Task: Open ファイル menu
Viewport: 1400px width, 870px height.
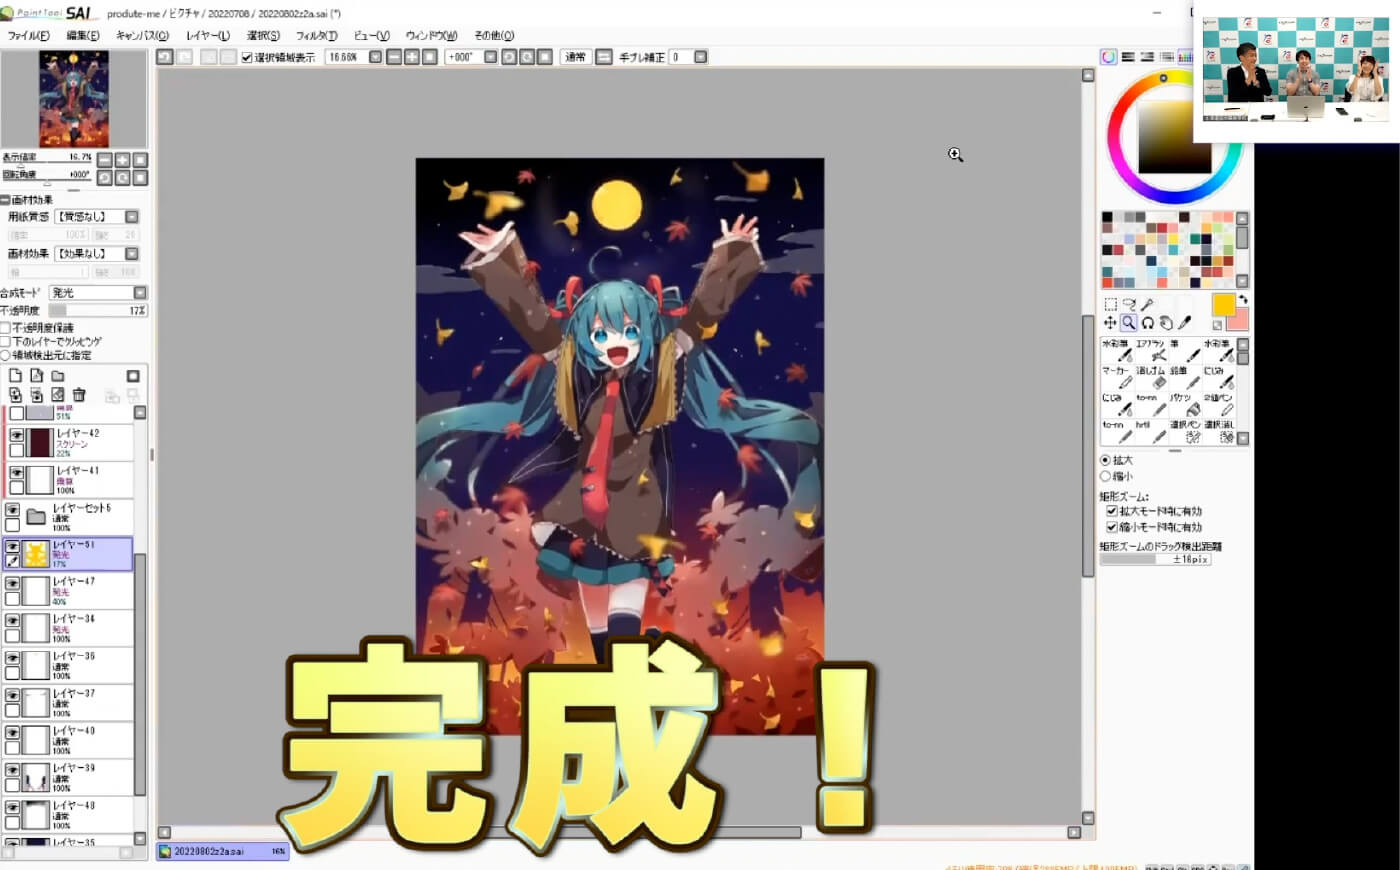Action: click(28, 35)
